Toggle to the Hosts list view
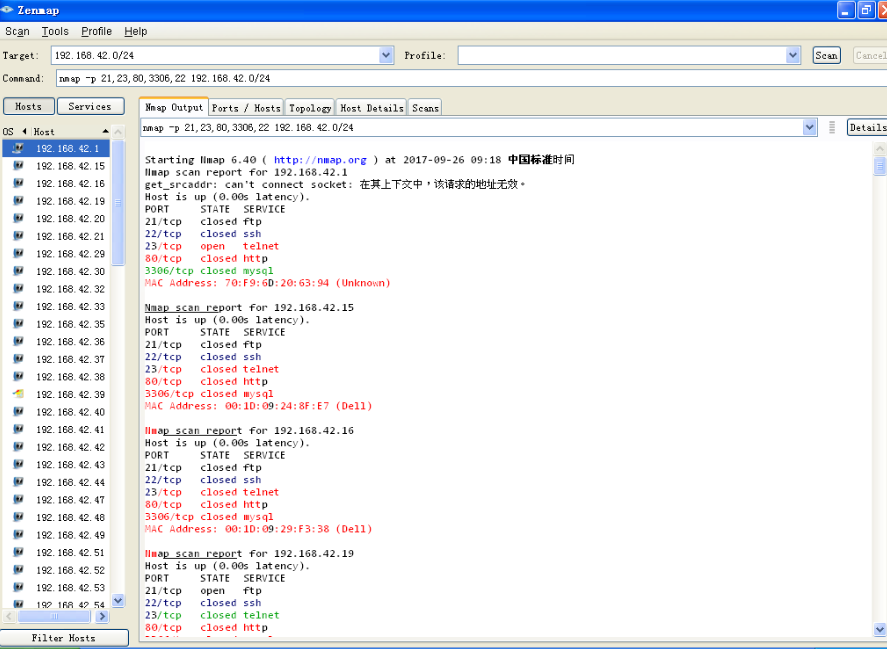Screen dimensions: 887x649 (x=28, y=106)
